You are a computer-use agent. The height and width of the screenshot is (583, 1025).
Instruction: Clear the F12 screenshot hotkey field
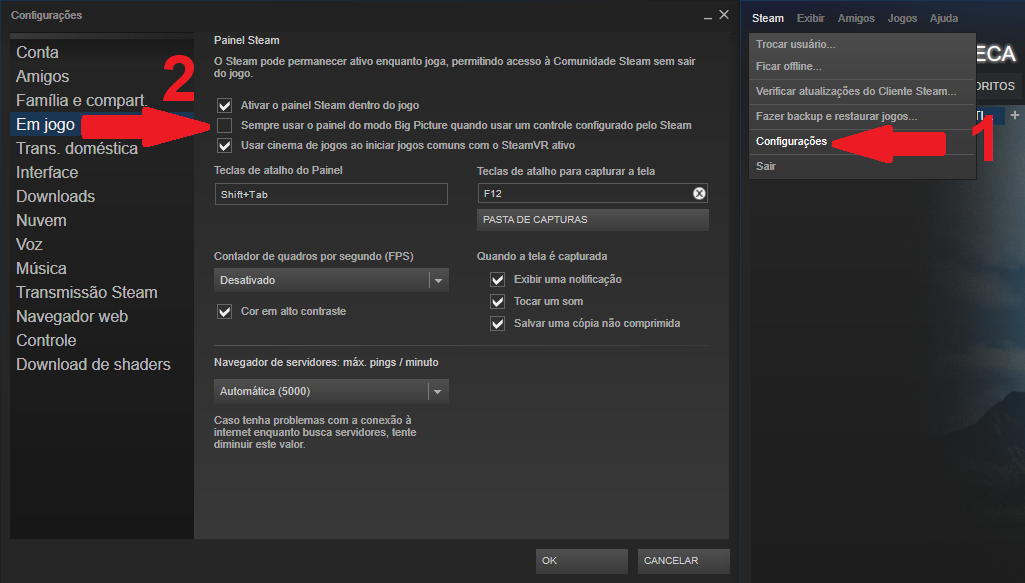coord(699,193)
